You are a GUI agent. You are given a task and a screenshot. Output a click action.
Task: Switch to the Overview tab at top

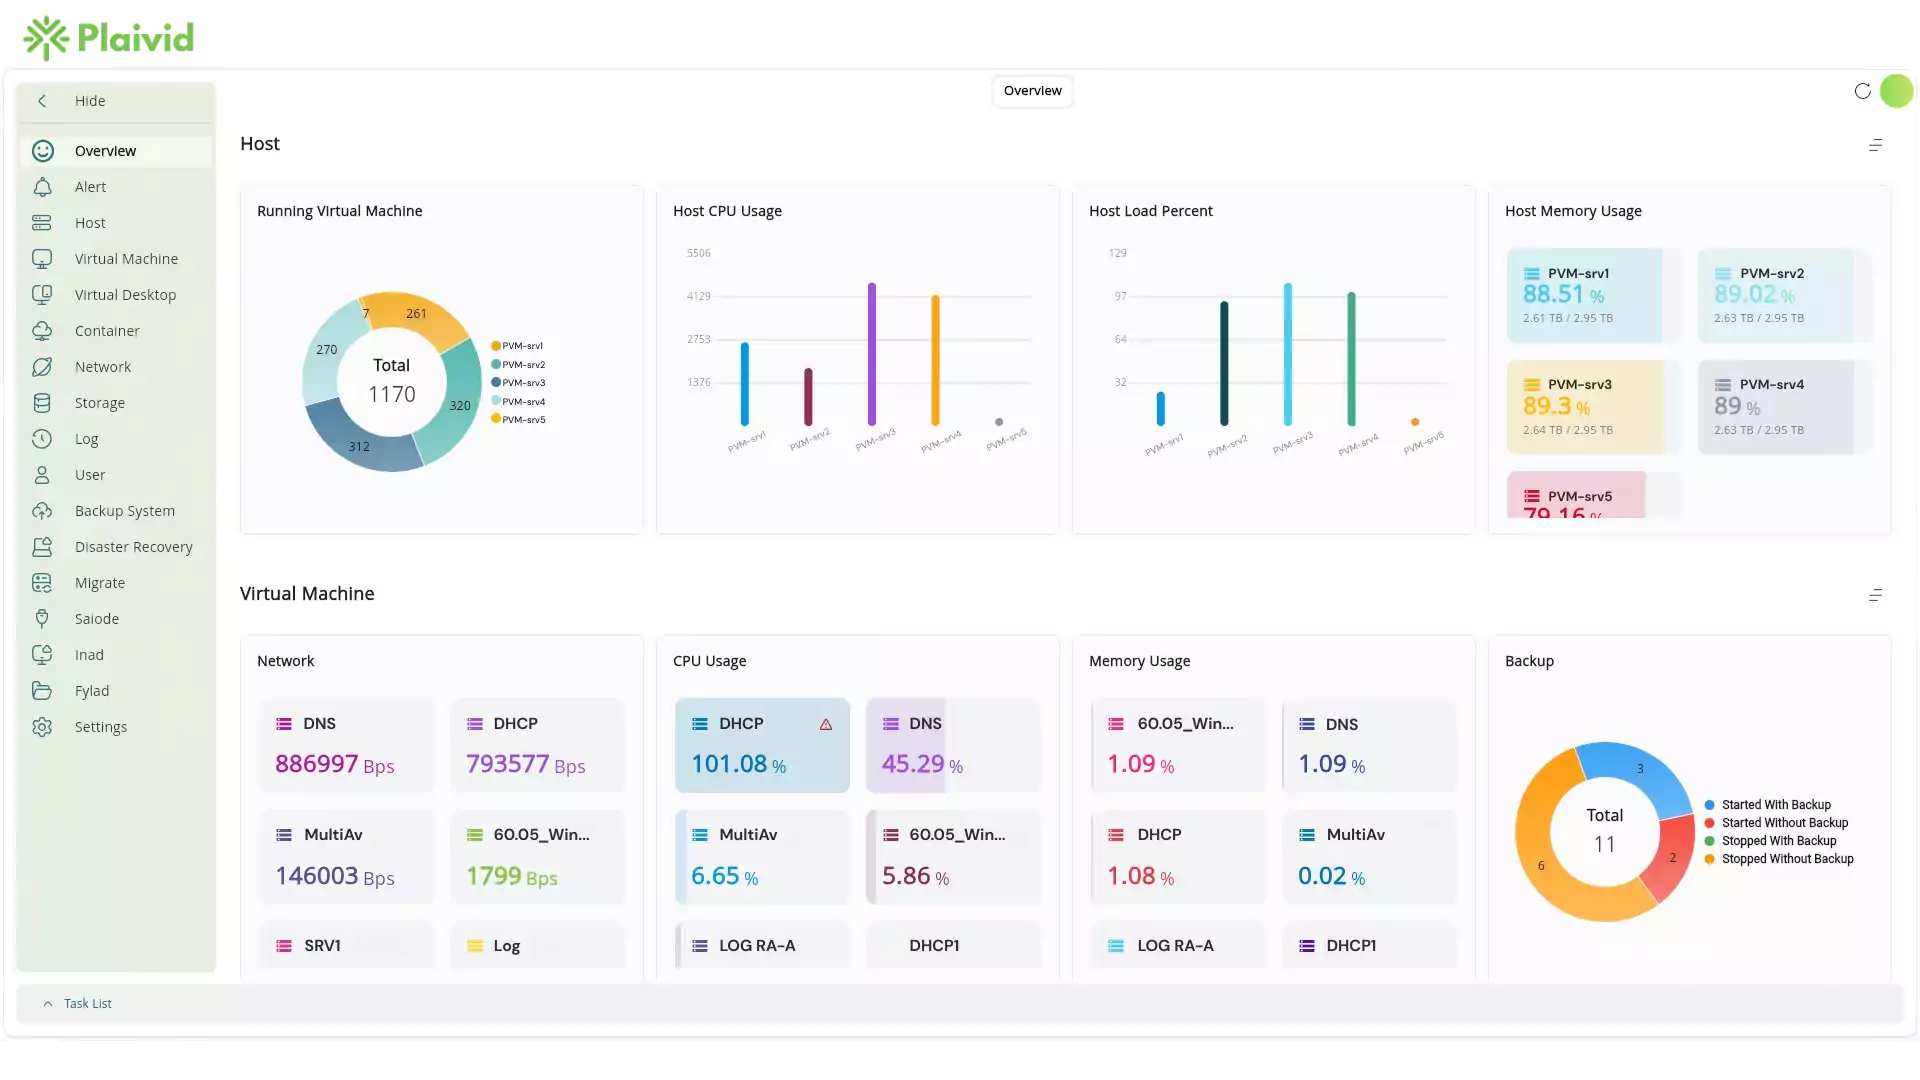click(1032, 91)
